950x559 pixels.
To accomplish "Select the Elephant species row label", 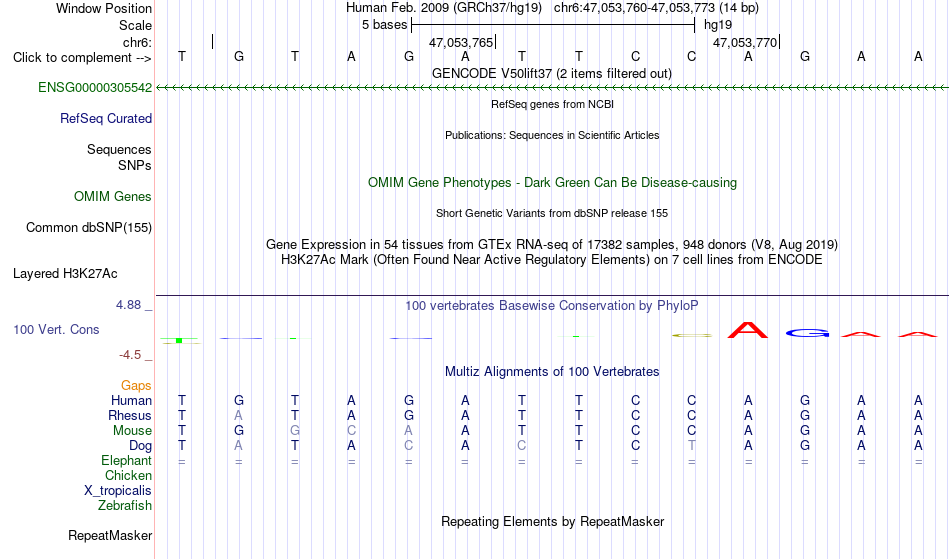I will pos(127,460).
